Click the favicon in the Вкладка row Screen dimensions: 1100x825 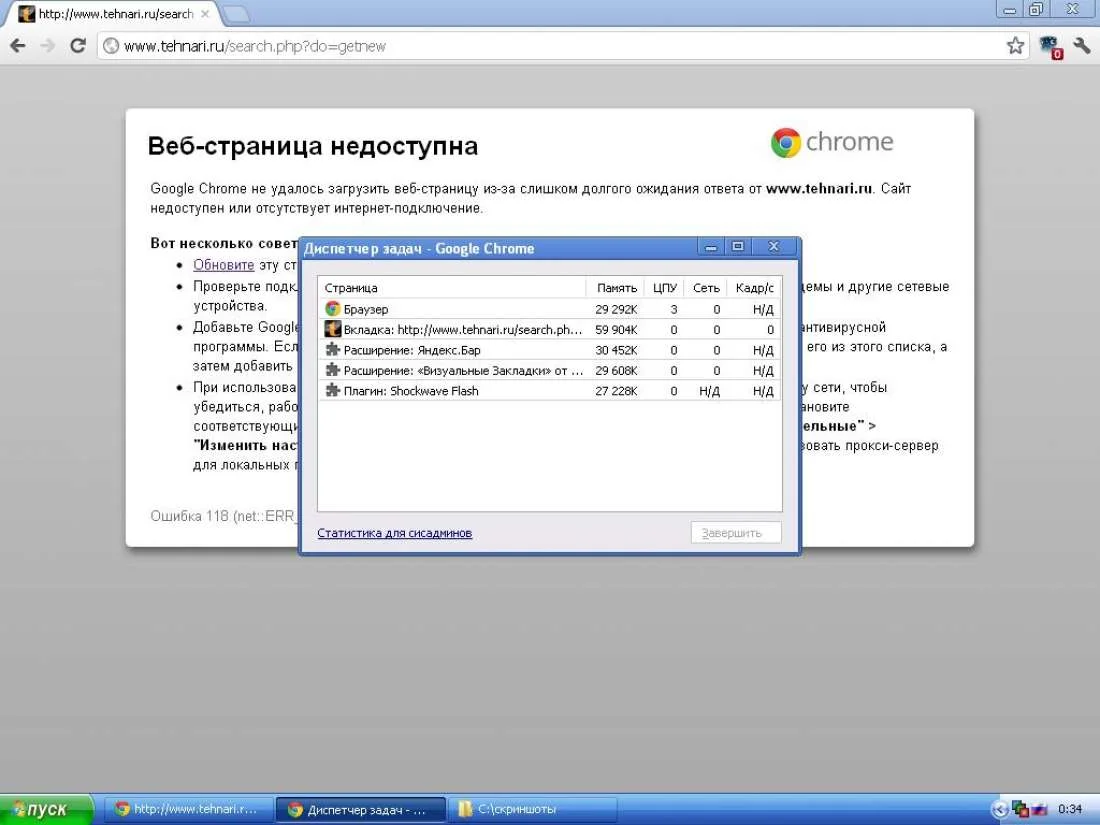pyautogui.click(x=333, y=329)
